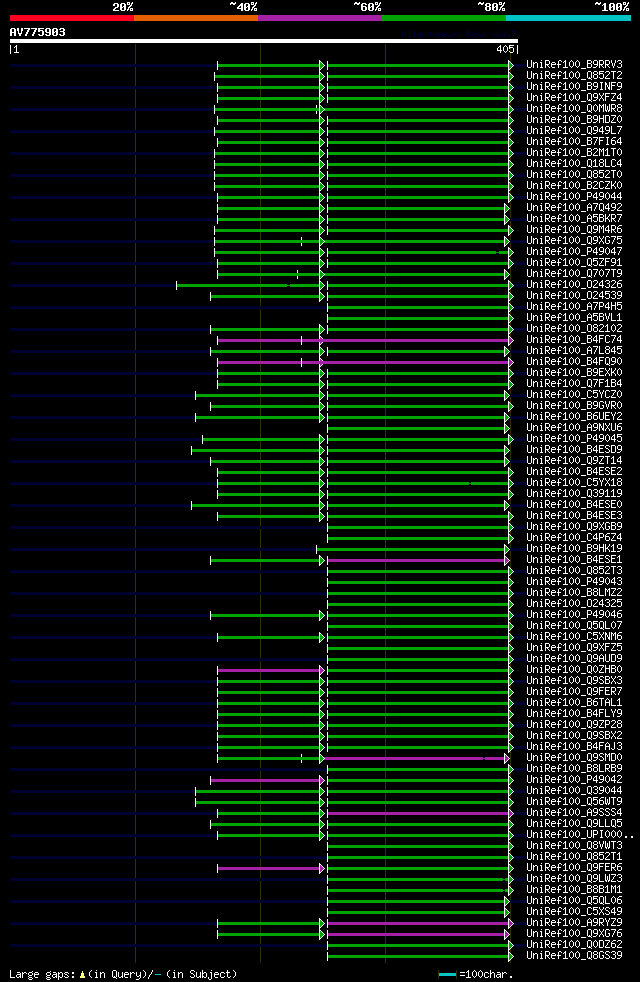640x982 pixels.
Task: Select label UniRef100_B8B1M1
Action: 574,890
